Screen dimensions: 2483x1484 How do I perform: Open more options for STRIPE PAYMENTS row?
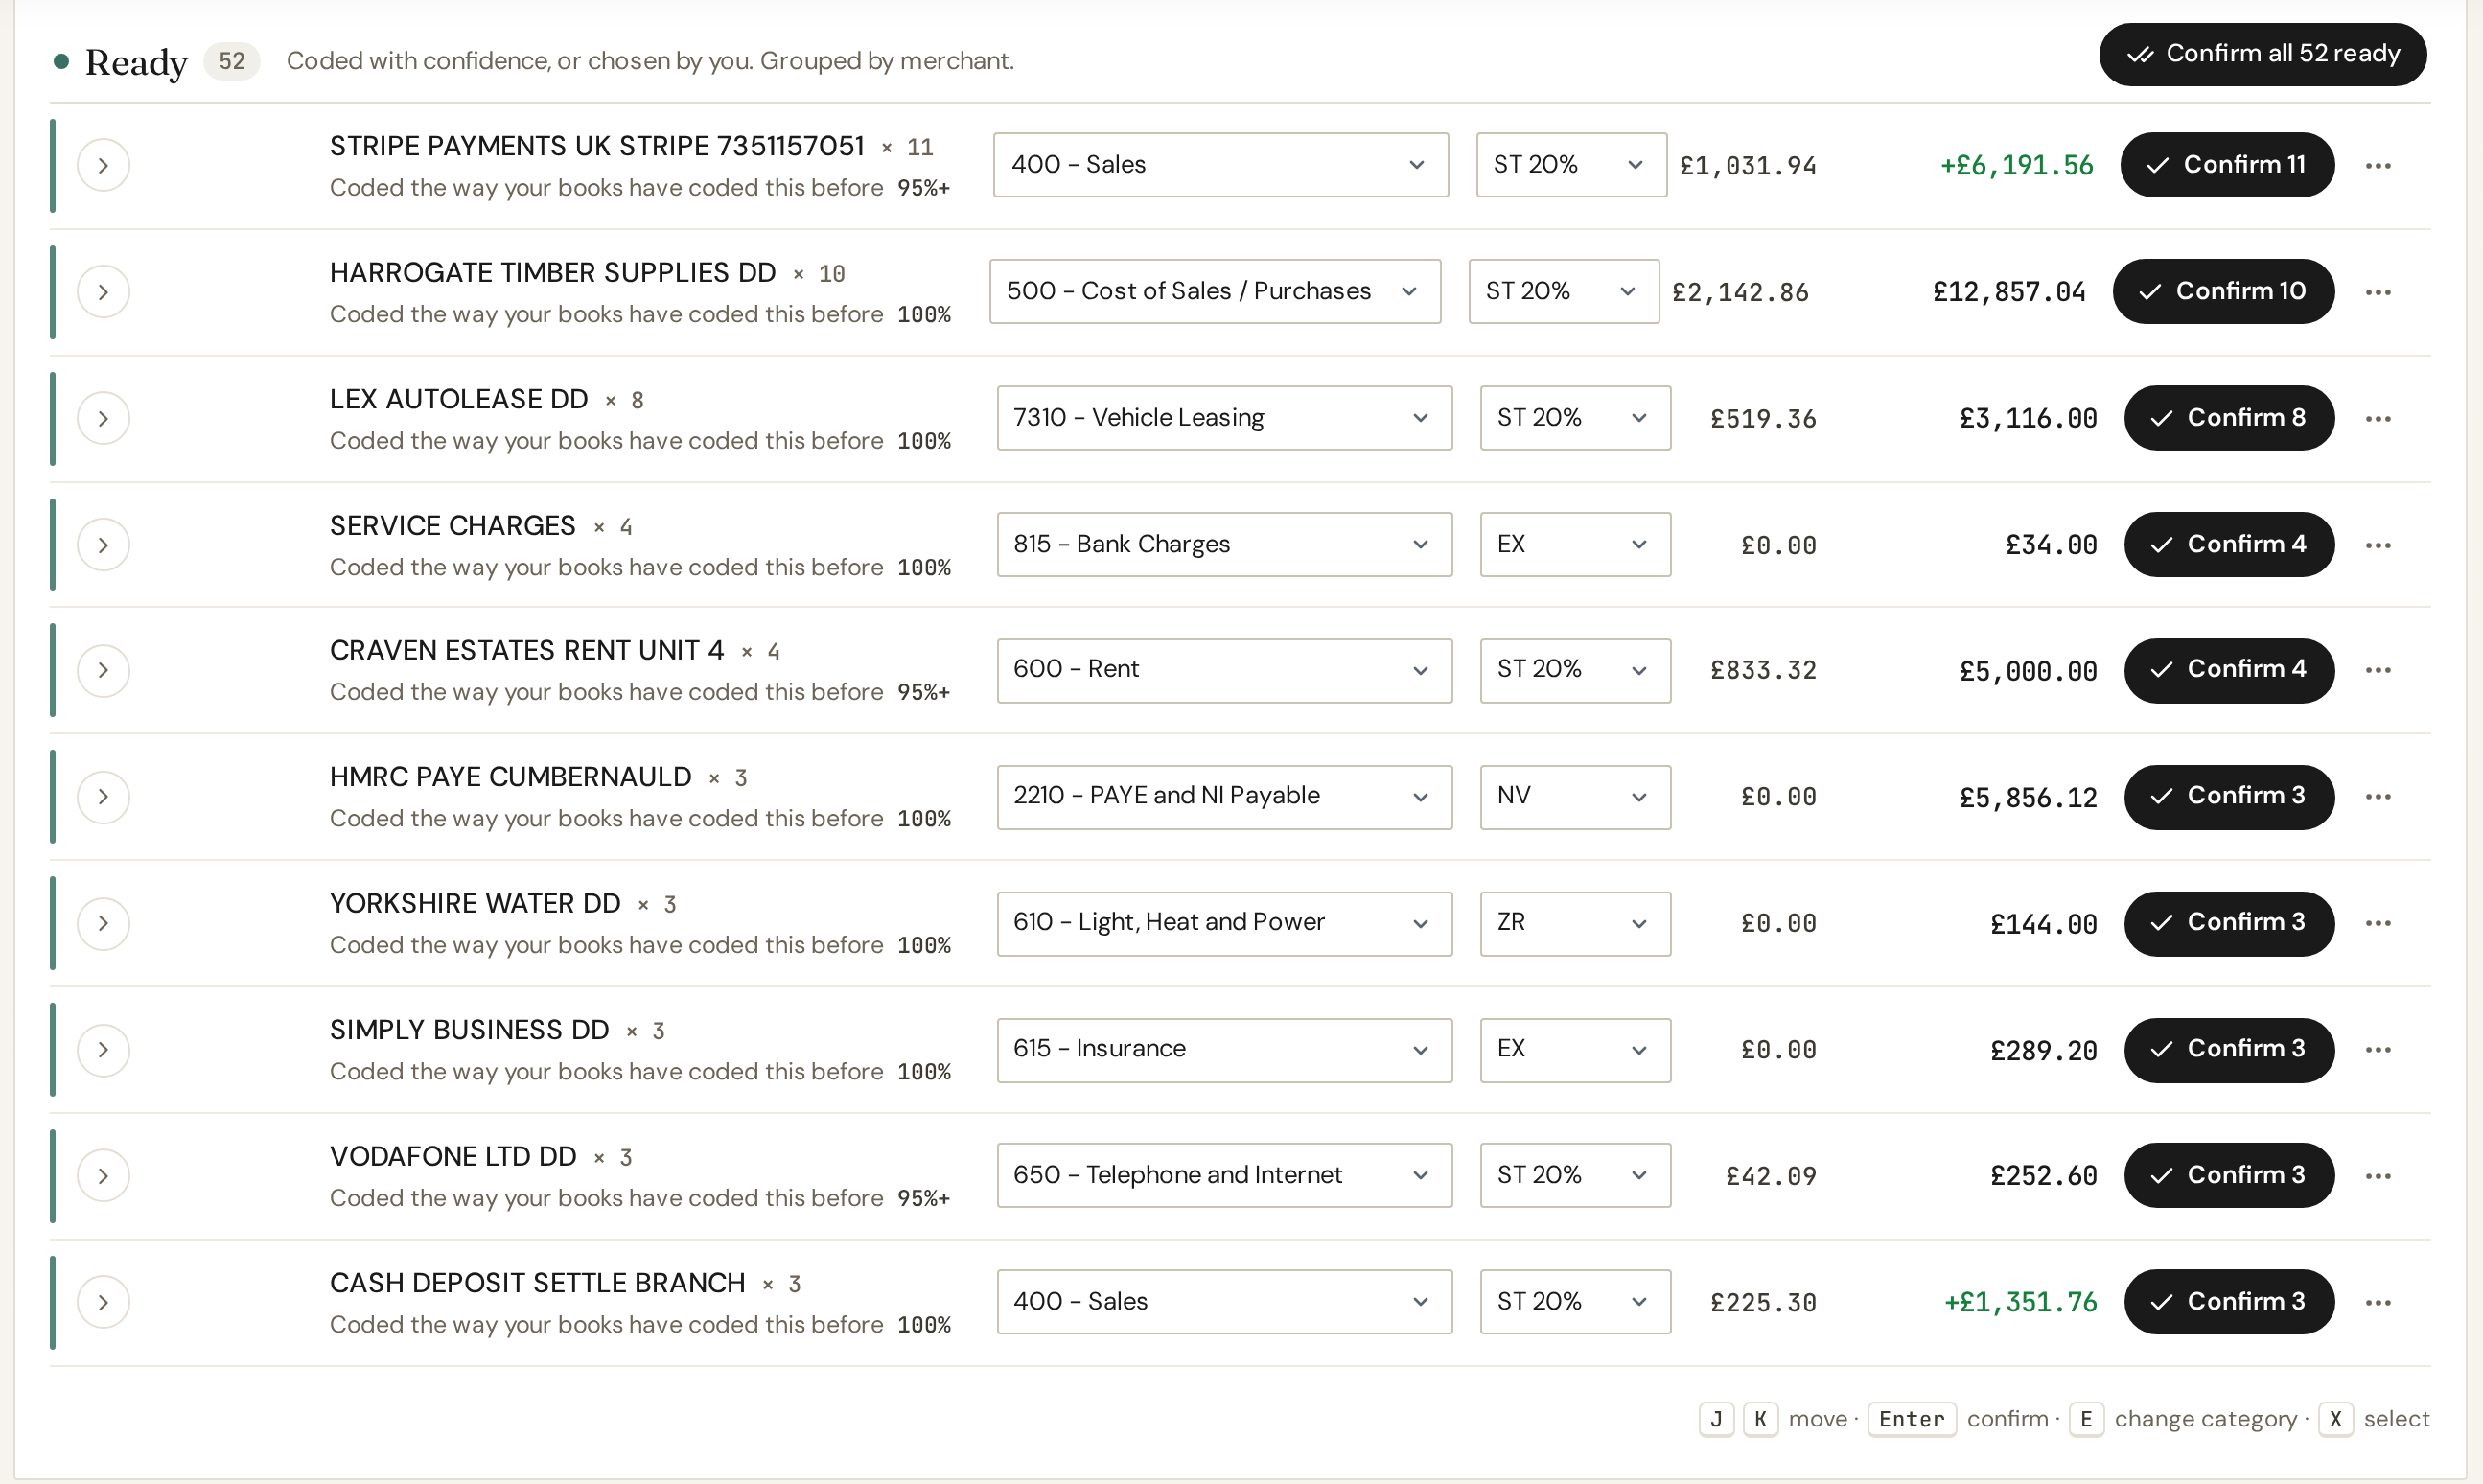[x=2377, y=165]
